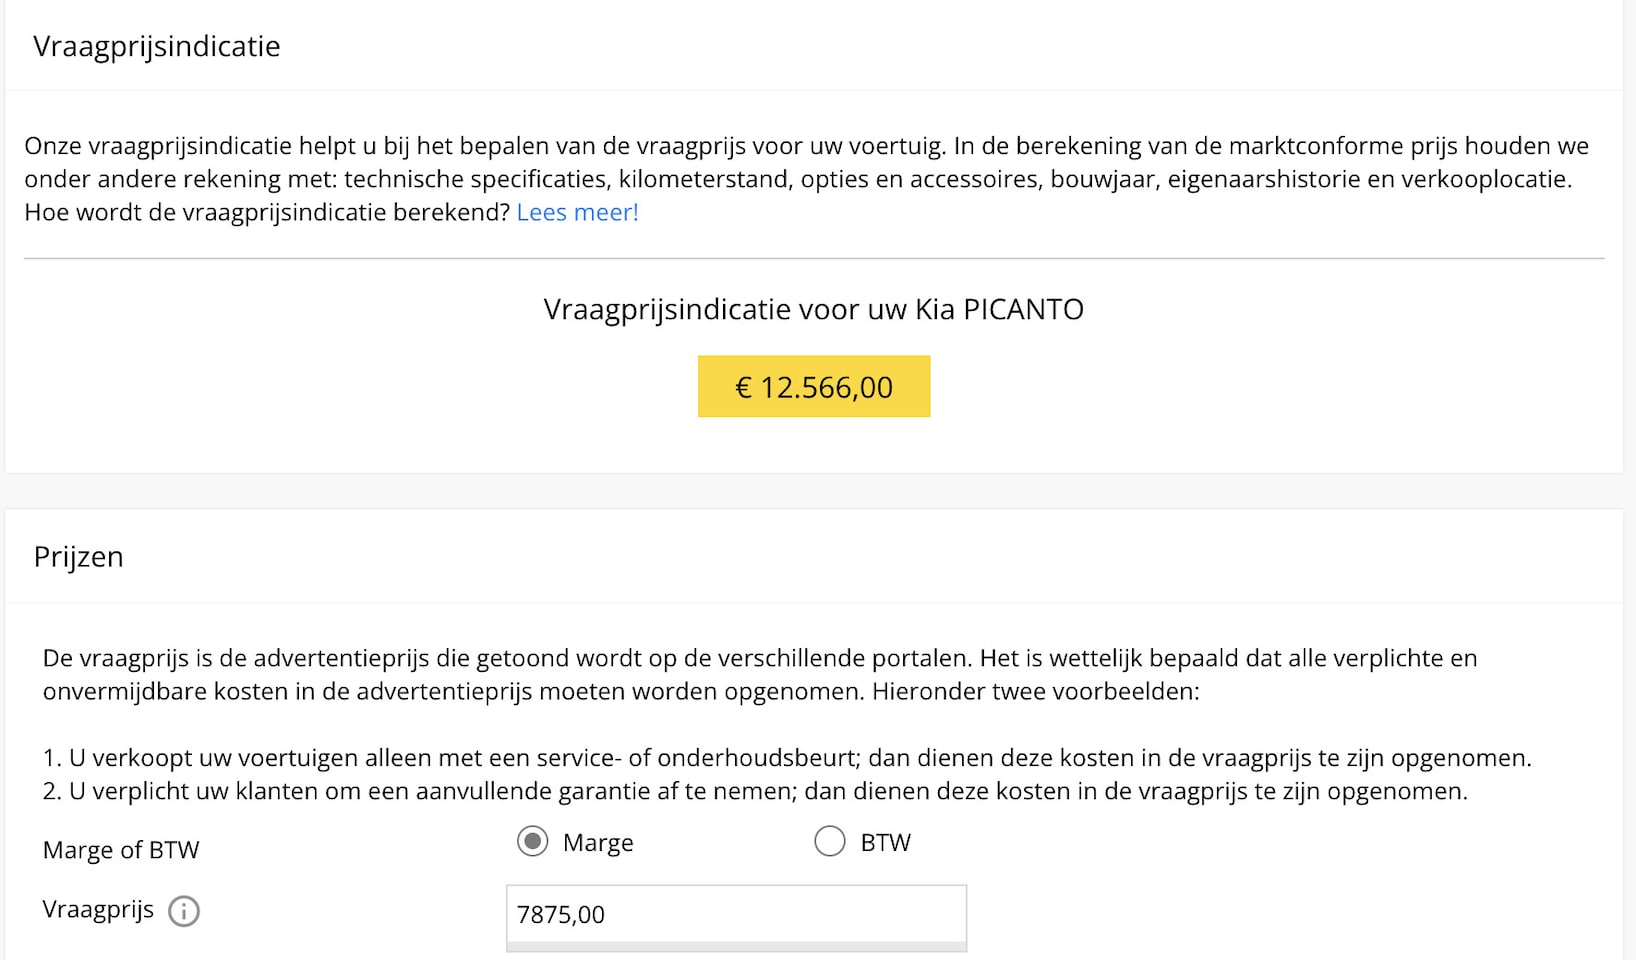Click the 'Vraagprijs' field label text

tap(98, 909)
